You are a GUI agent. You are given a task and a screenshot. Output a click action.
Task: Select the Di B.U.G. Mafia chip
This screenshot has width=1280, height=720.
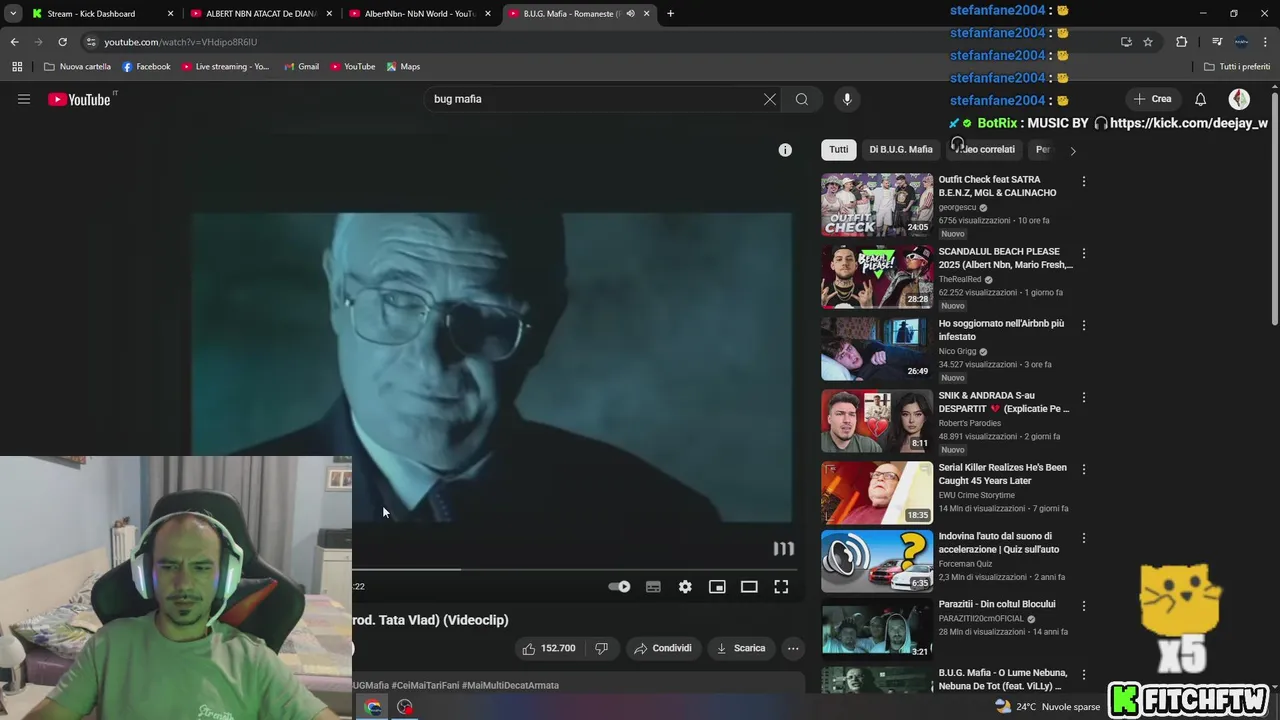pos(901,150)
